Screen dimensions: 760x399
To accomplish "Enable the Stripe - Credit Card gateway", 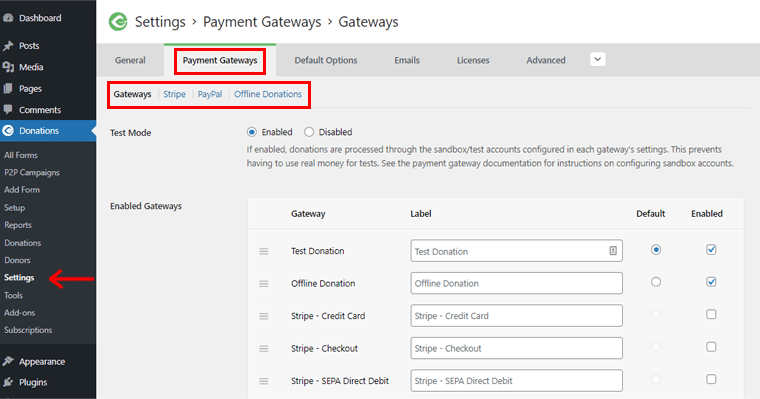I will 711,314.
